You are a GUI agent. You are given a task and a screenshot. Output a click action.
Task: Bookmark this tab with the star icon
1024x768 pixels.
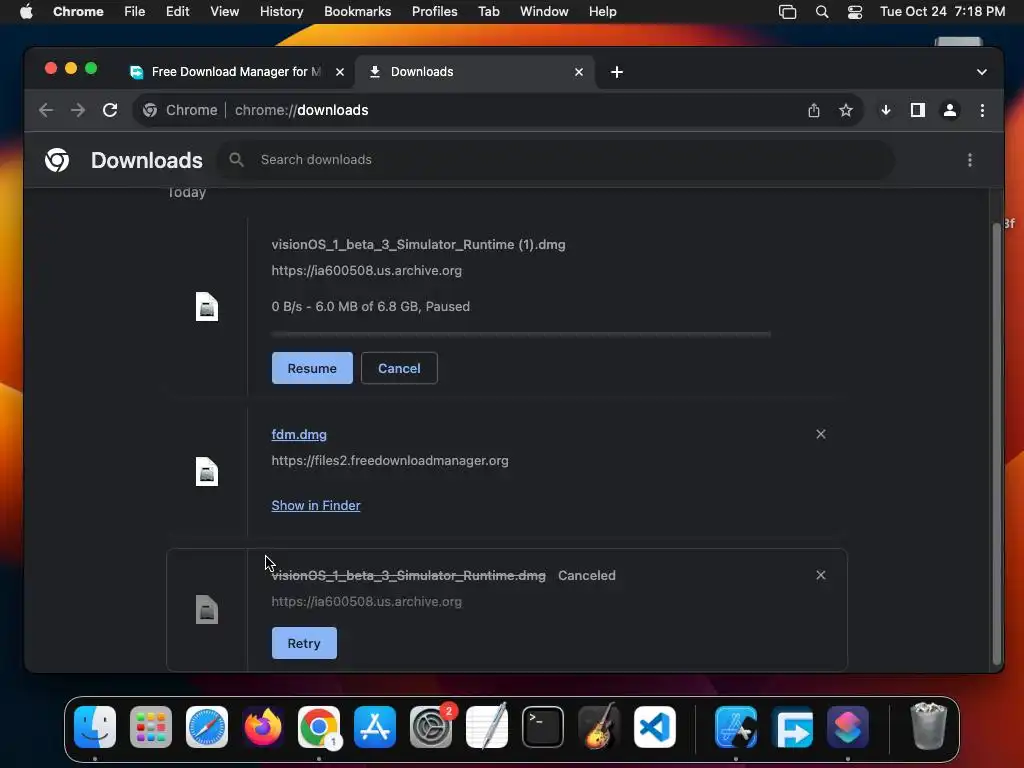coord(846,110)
